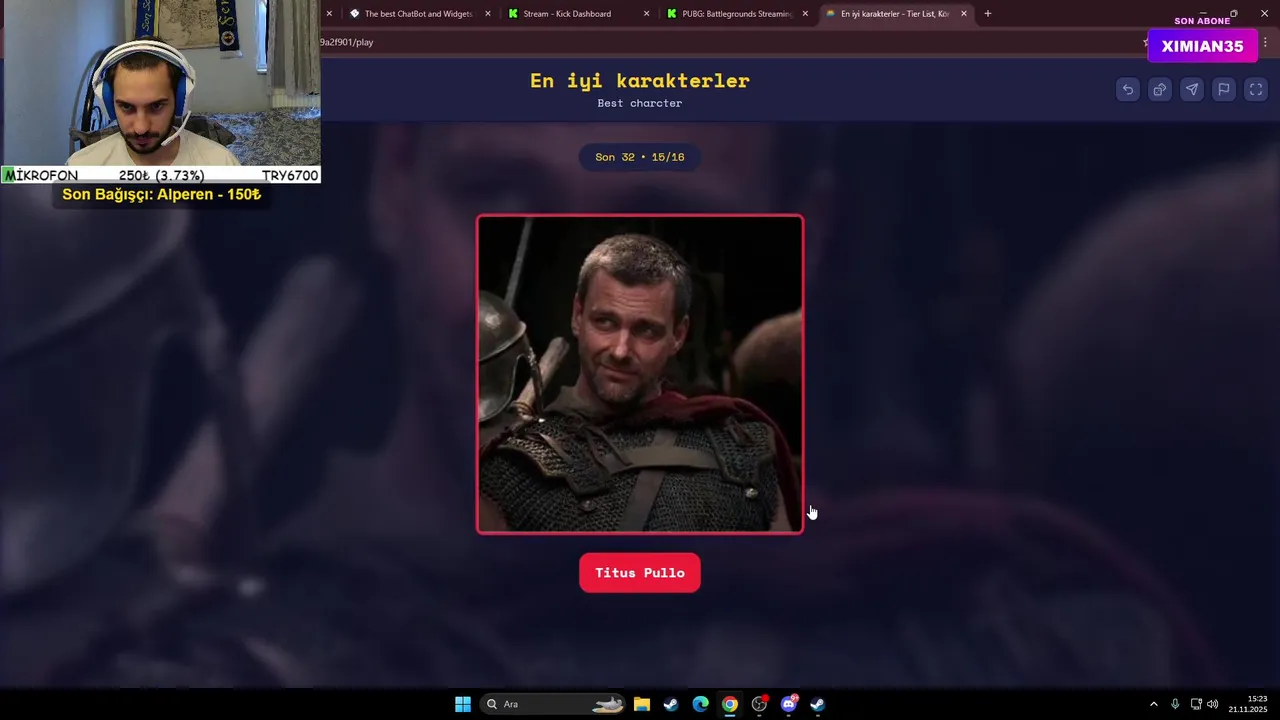
Task: Close the 'The best ChatBot and Widgets' tab
Action: (x=488, y=14)
